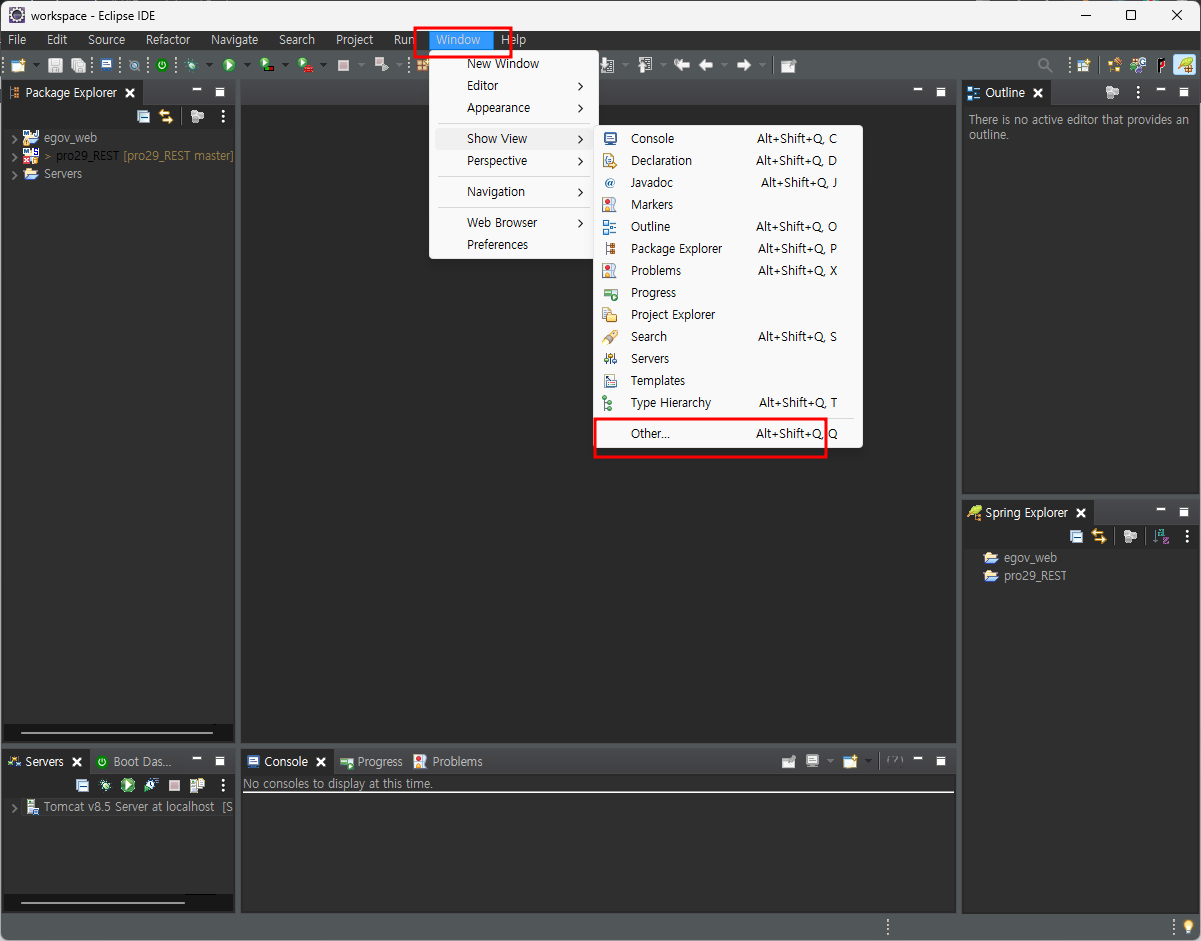Screen dimensions: 1201x941
Task: Open the Navigation submenu
Action: coord(514,192)
